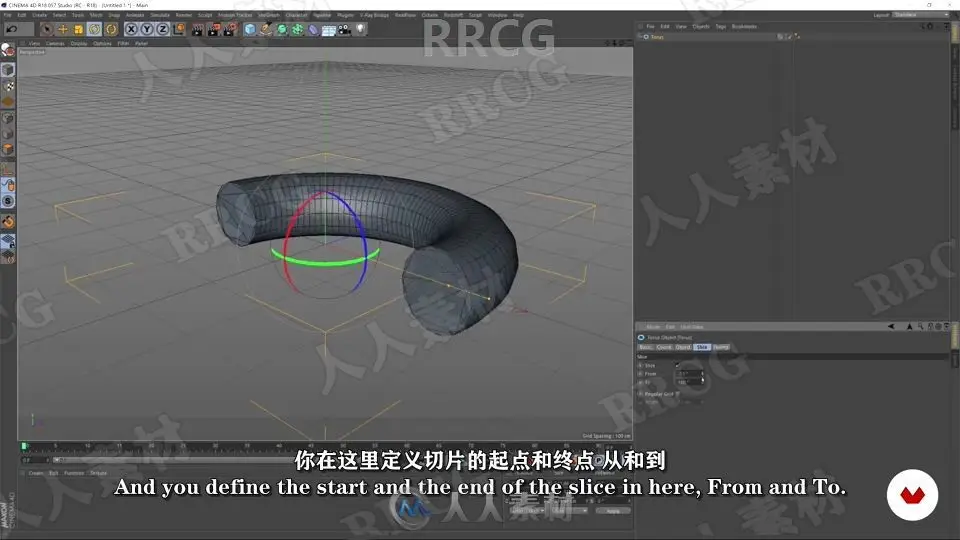Toggle the Locked Workplane icon

click(8, 241)
